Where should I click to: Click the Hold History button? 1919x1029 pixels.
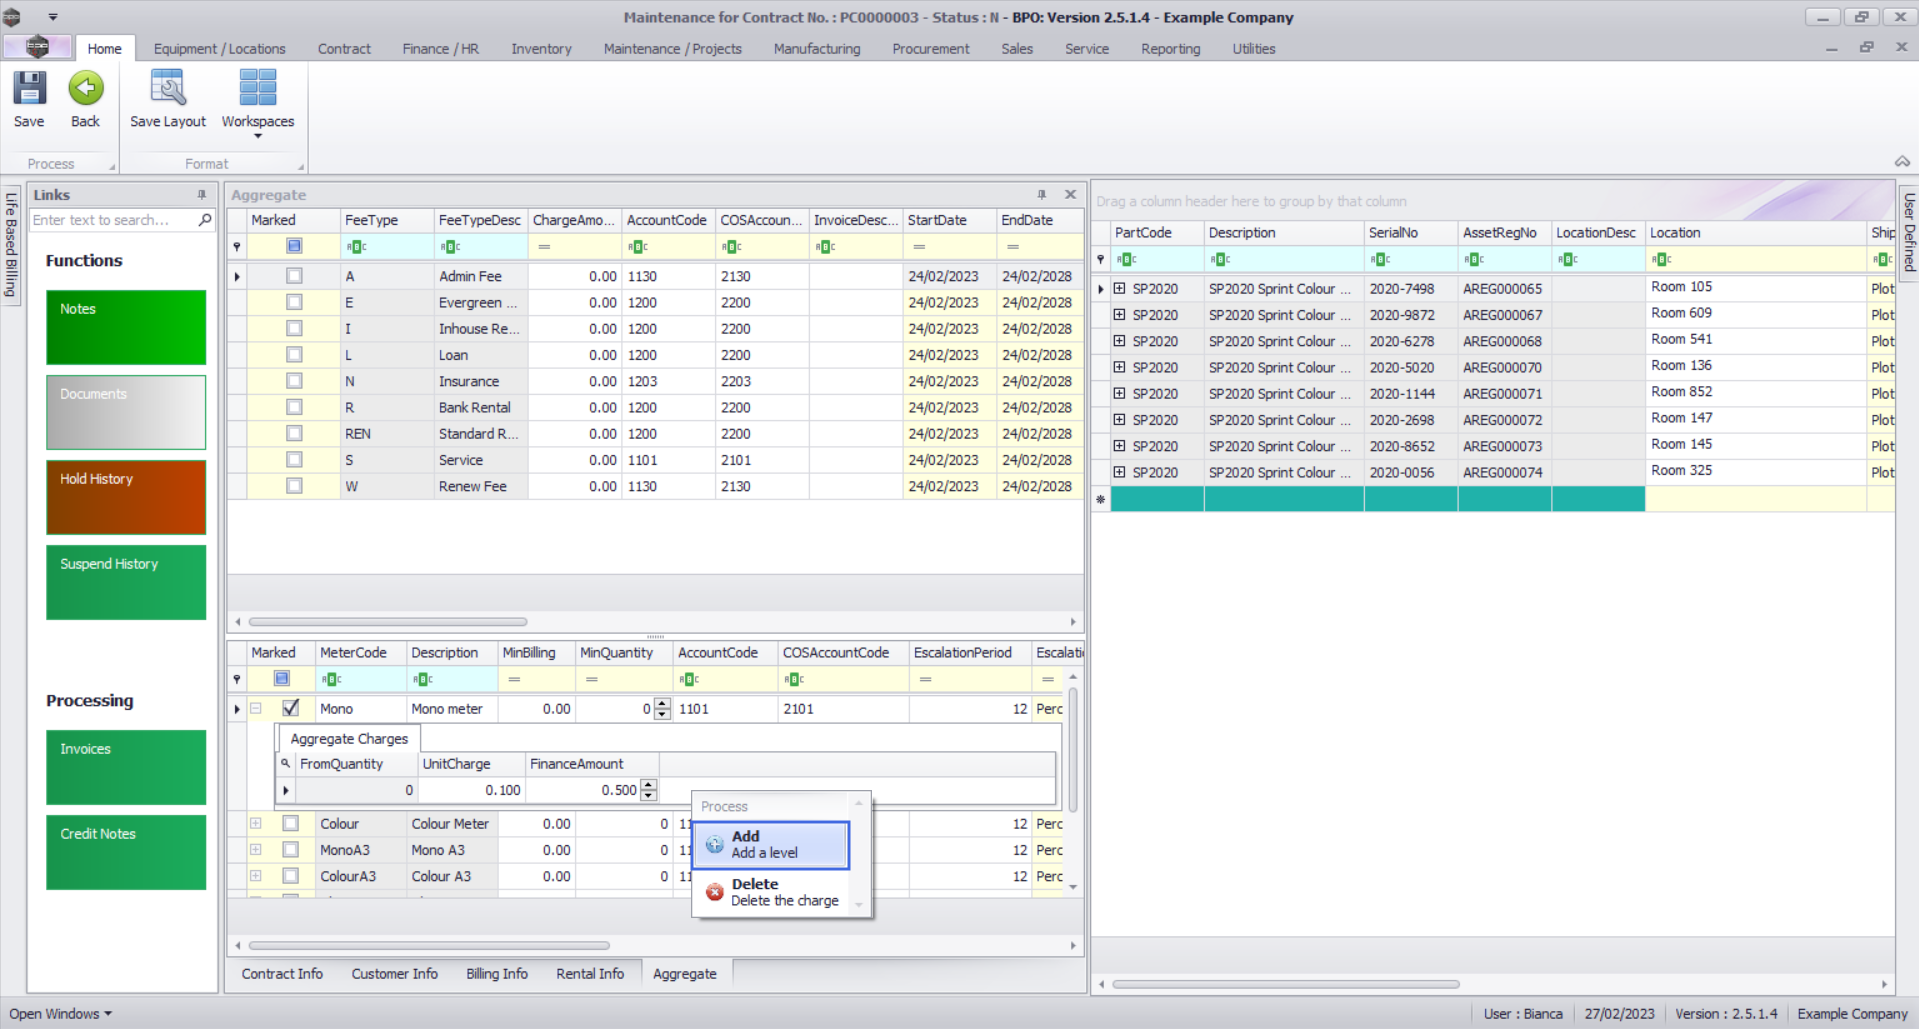126,497
